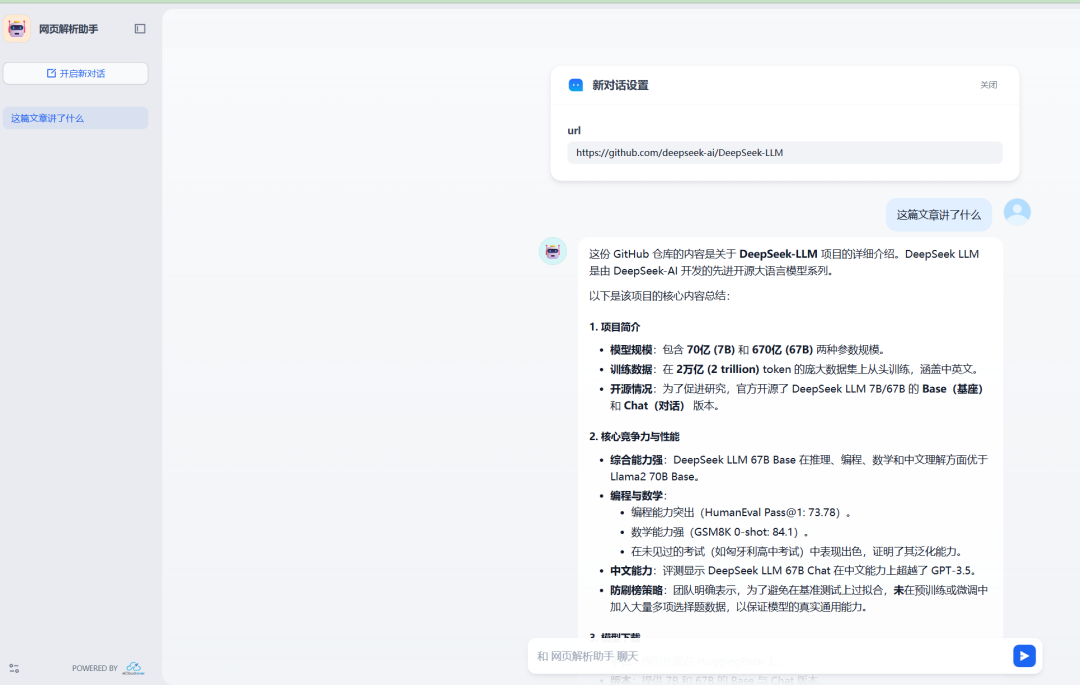
Task: Click the 1. 项目简介 heading in reply
Action: pos(614,327)
